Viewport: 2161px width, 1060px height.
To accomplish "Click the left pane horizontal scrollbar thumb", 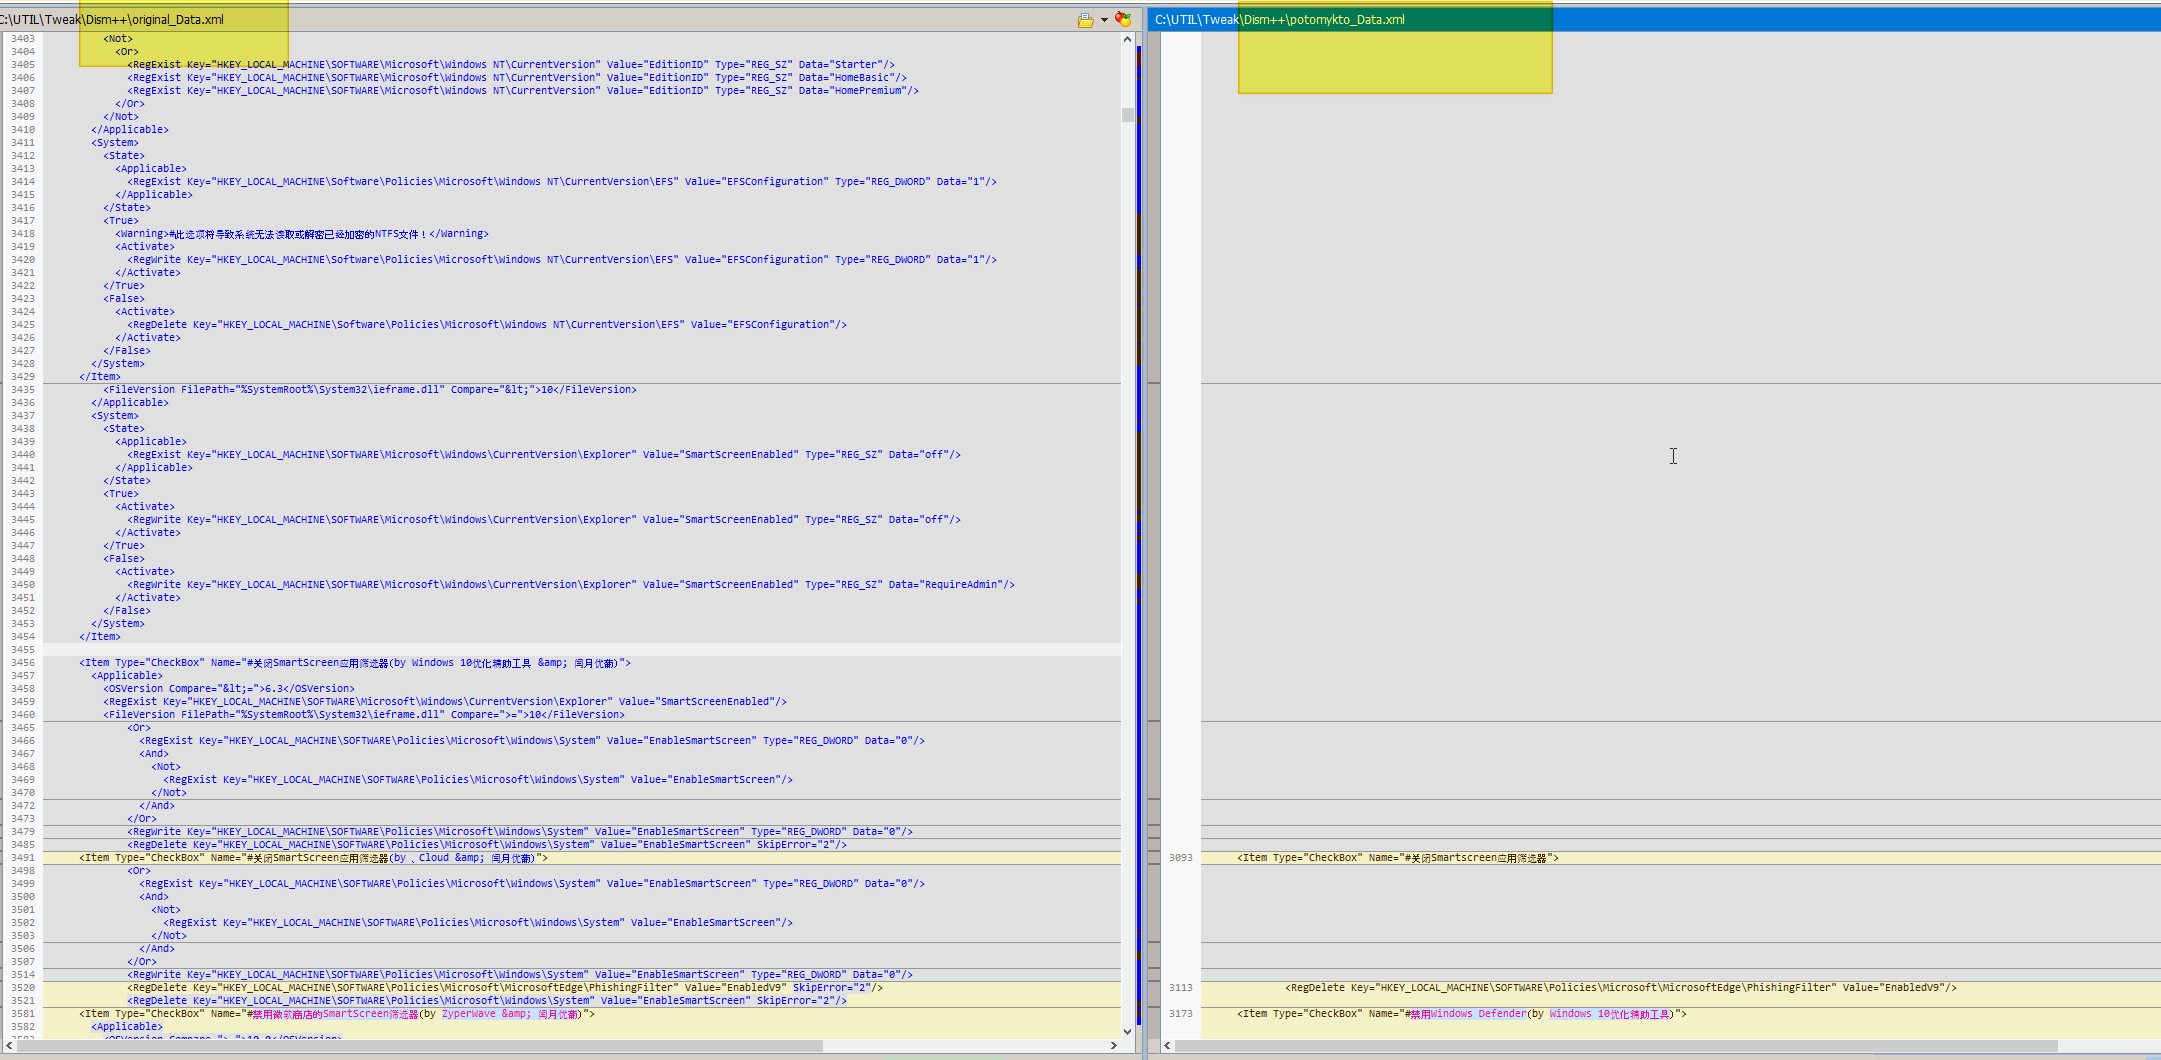I will (420, 1046).
